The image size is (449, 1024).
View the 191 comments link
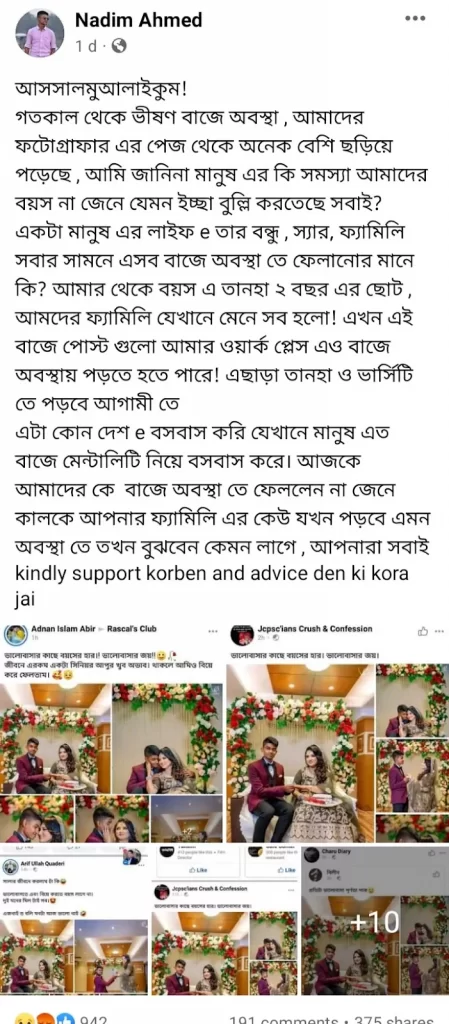coord(283,1019)
